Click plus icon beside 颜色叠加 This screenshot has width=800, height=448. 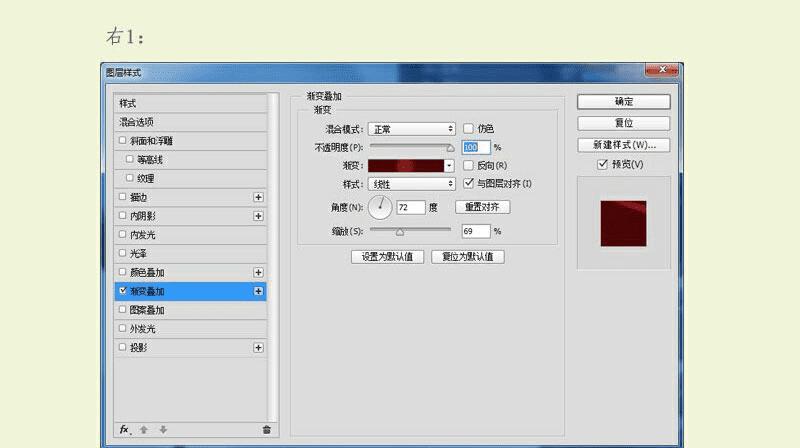click(x=258, y=272)
